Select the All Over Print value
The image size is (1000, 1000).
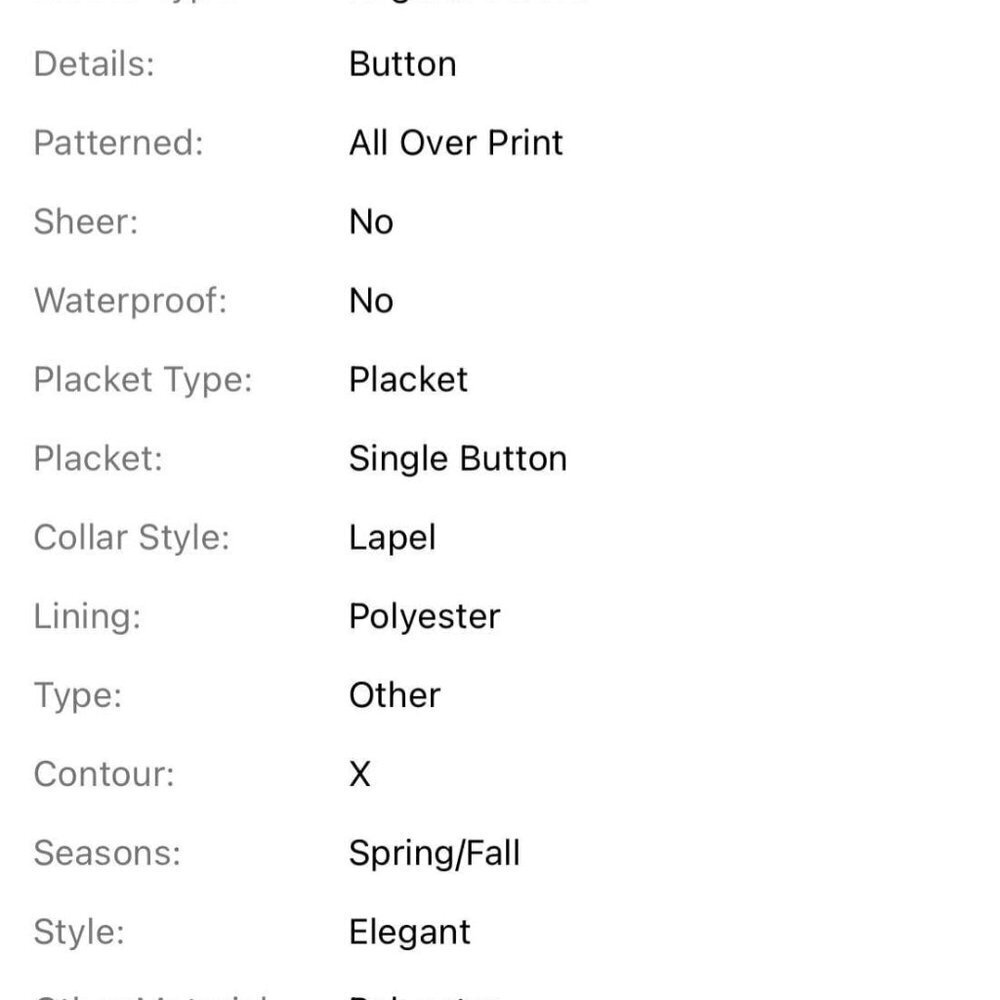point(456,143)
